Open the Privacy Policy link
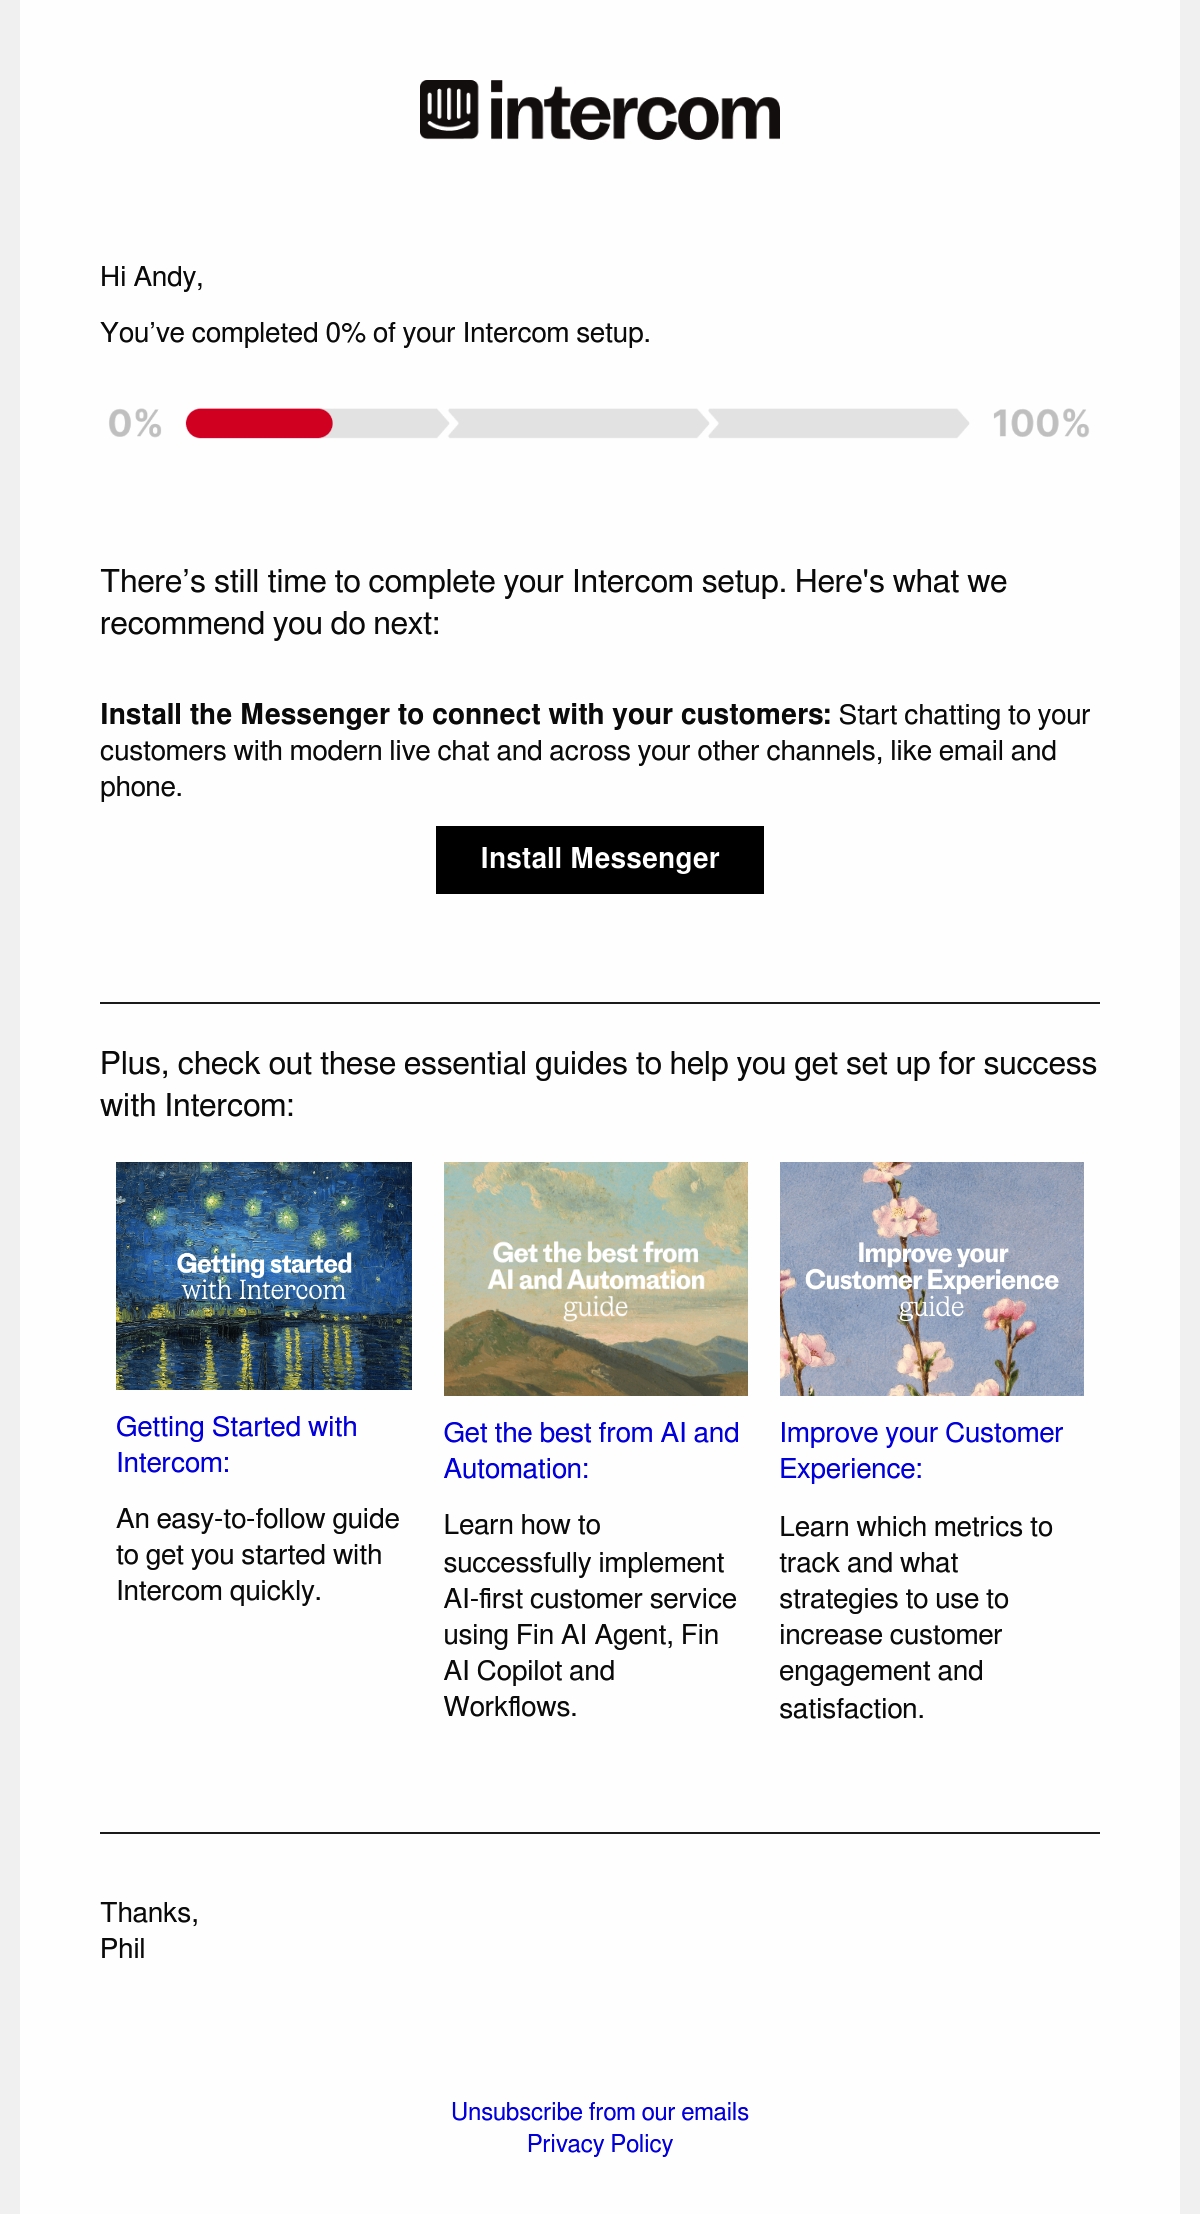The width and height of the screenshot is (1200, 2214). click(600, 2143)
